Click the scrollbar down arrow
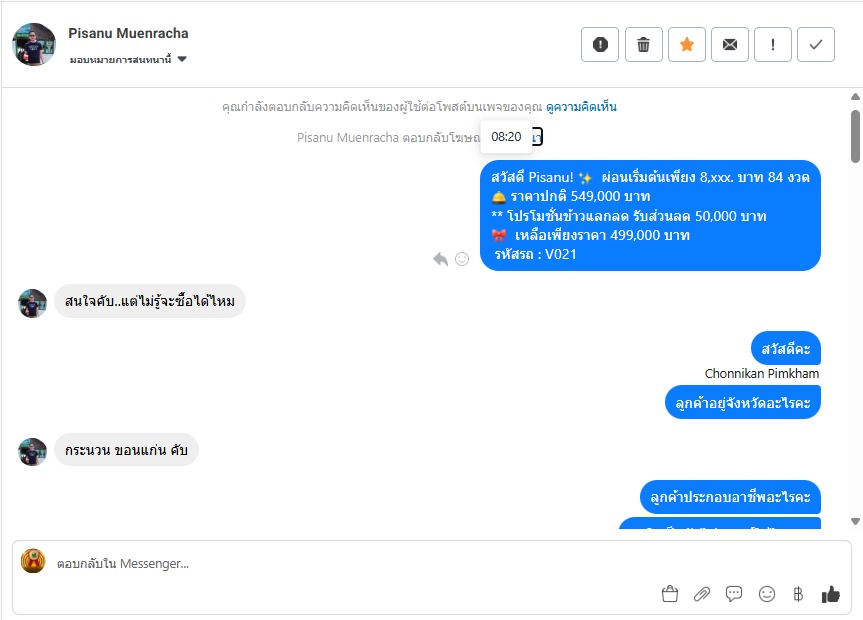 [x=855, y=521]
